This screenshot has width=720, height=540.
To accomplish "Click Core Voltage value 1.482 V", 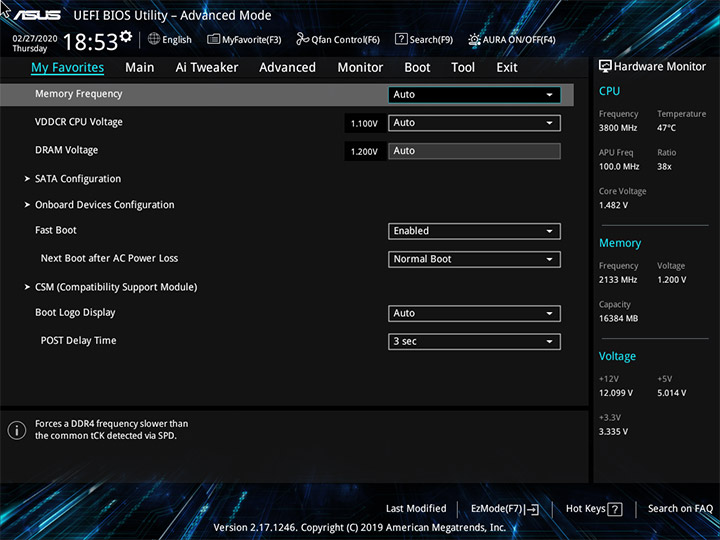I will [x=613, y=205].
